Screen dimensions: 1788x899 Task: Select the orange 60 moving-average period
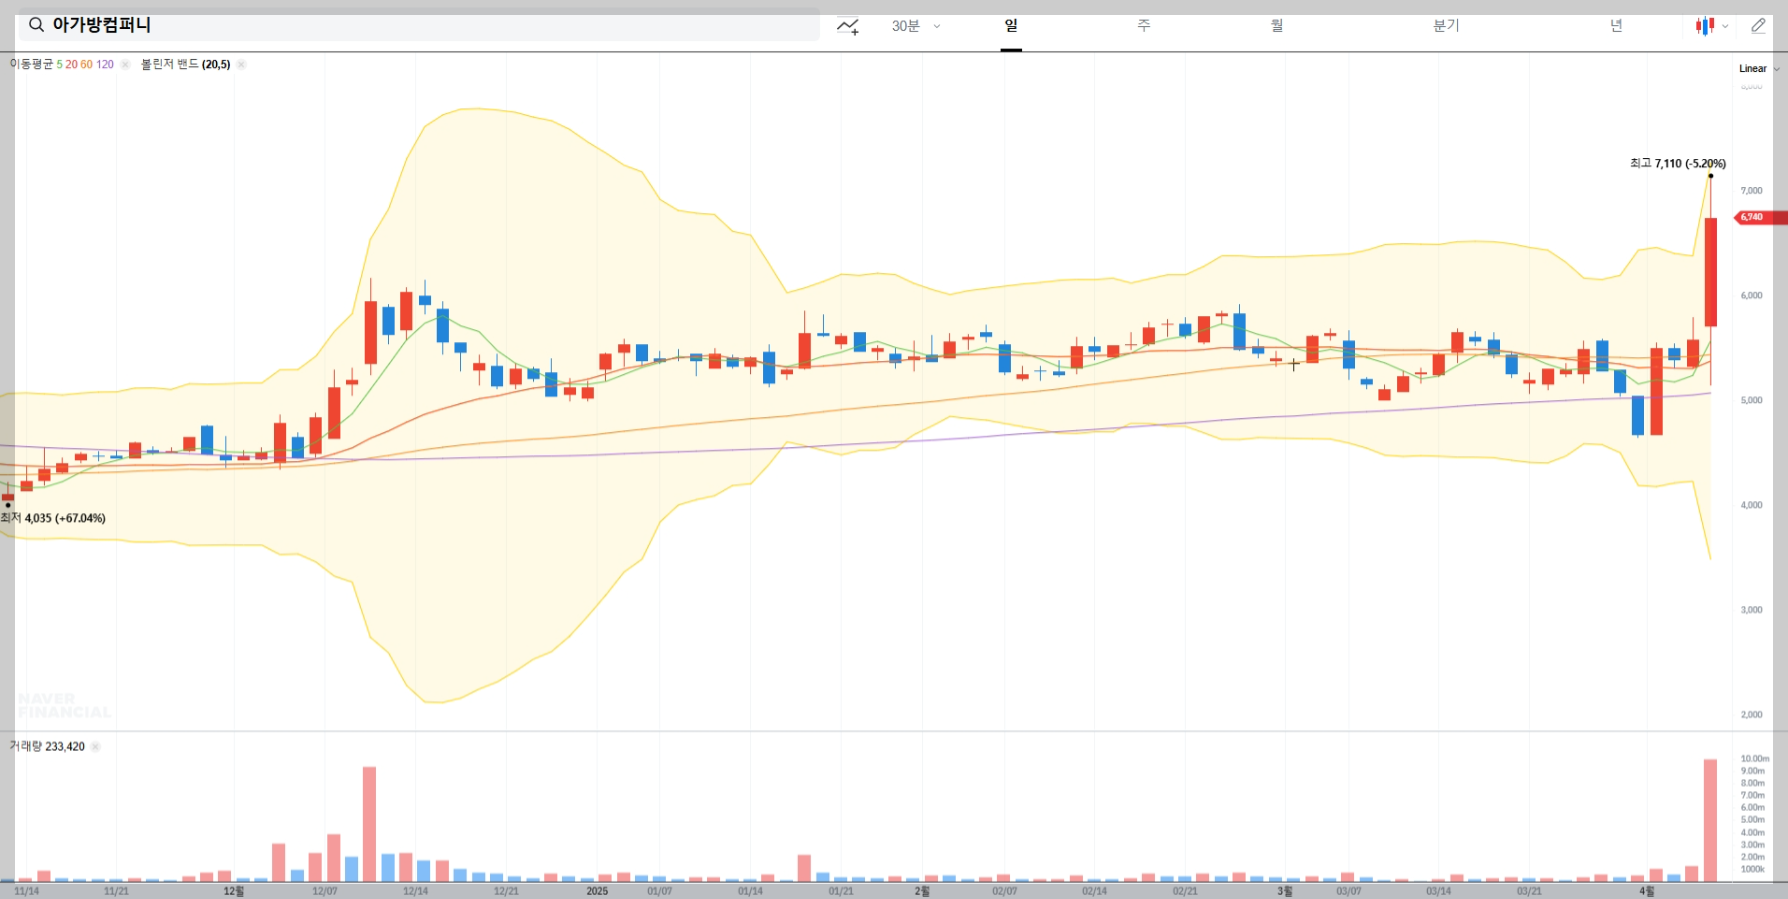click(x=87, y=64)
